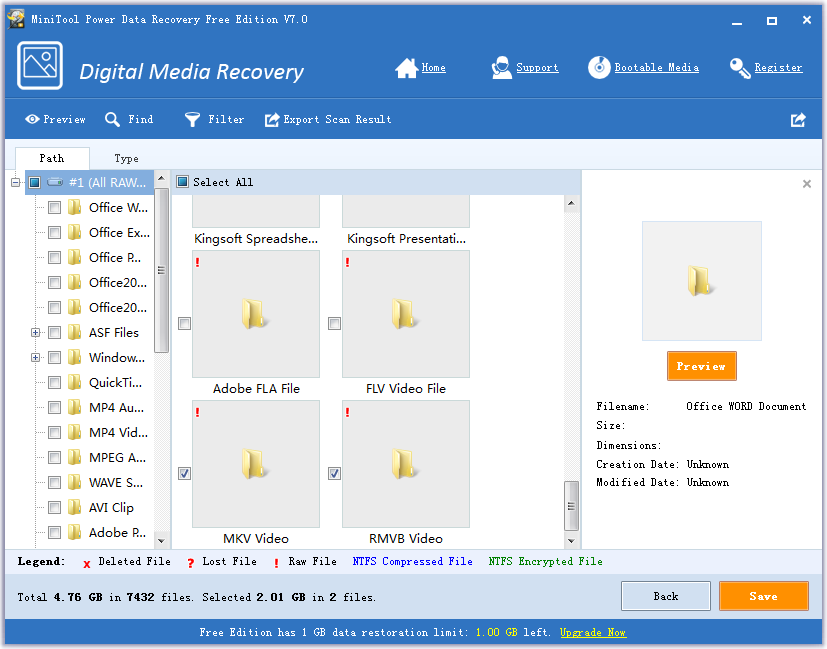Select the Office P... tree item
This screenshot has height=649, width=827.
pos(115,257)
